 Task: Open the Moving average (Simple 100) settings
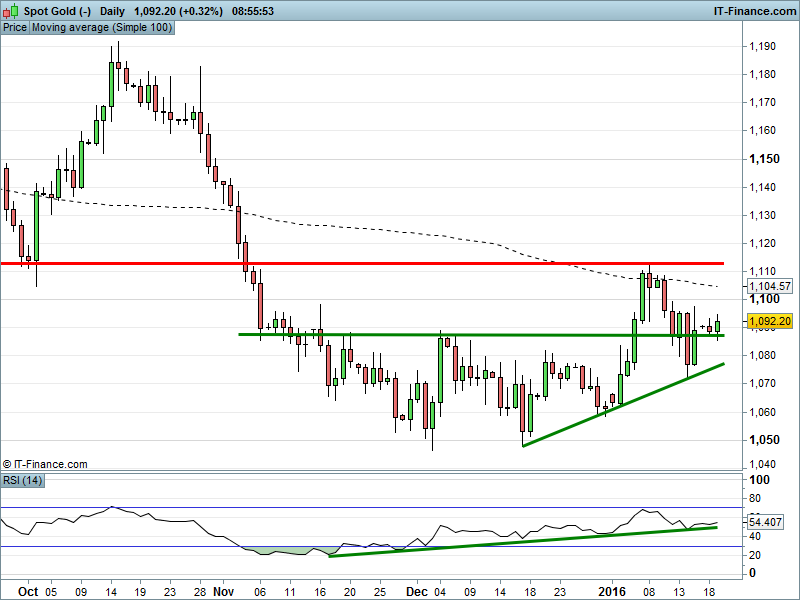click(101, 28)
